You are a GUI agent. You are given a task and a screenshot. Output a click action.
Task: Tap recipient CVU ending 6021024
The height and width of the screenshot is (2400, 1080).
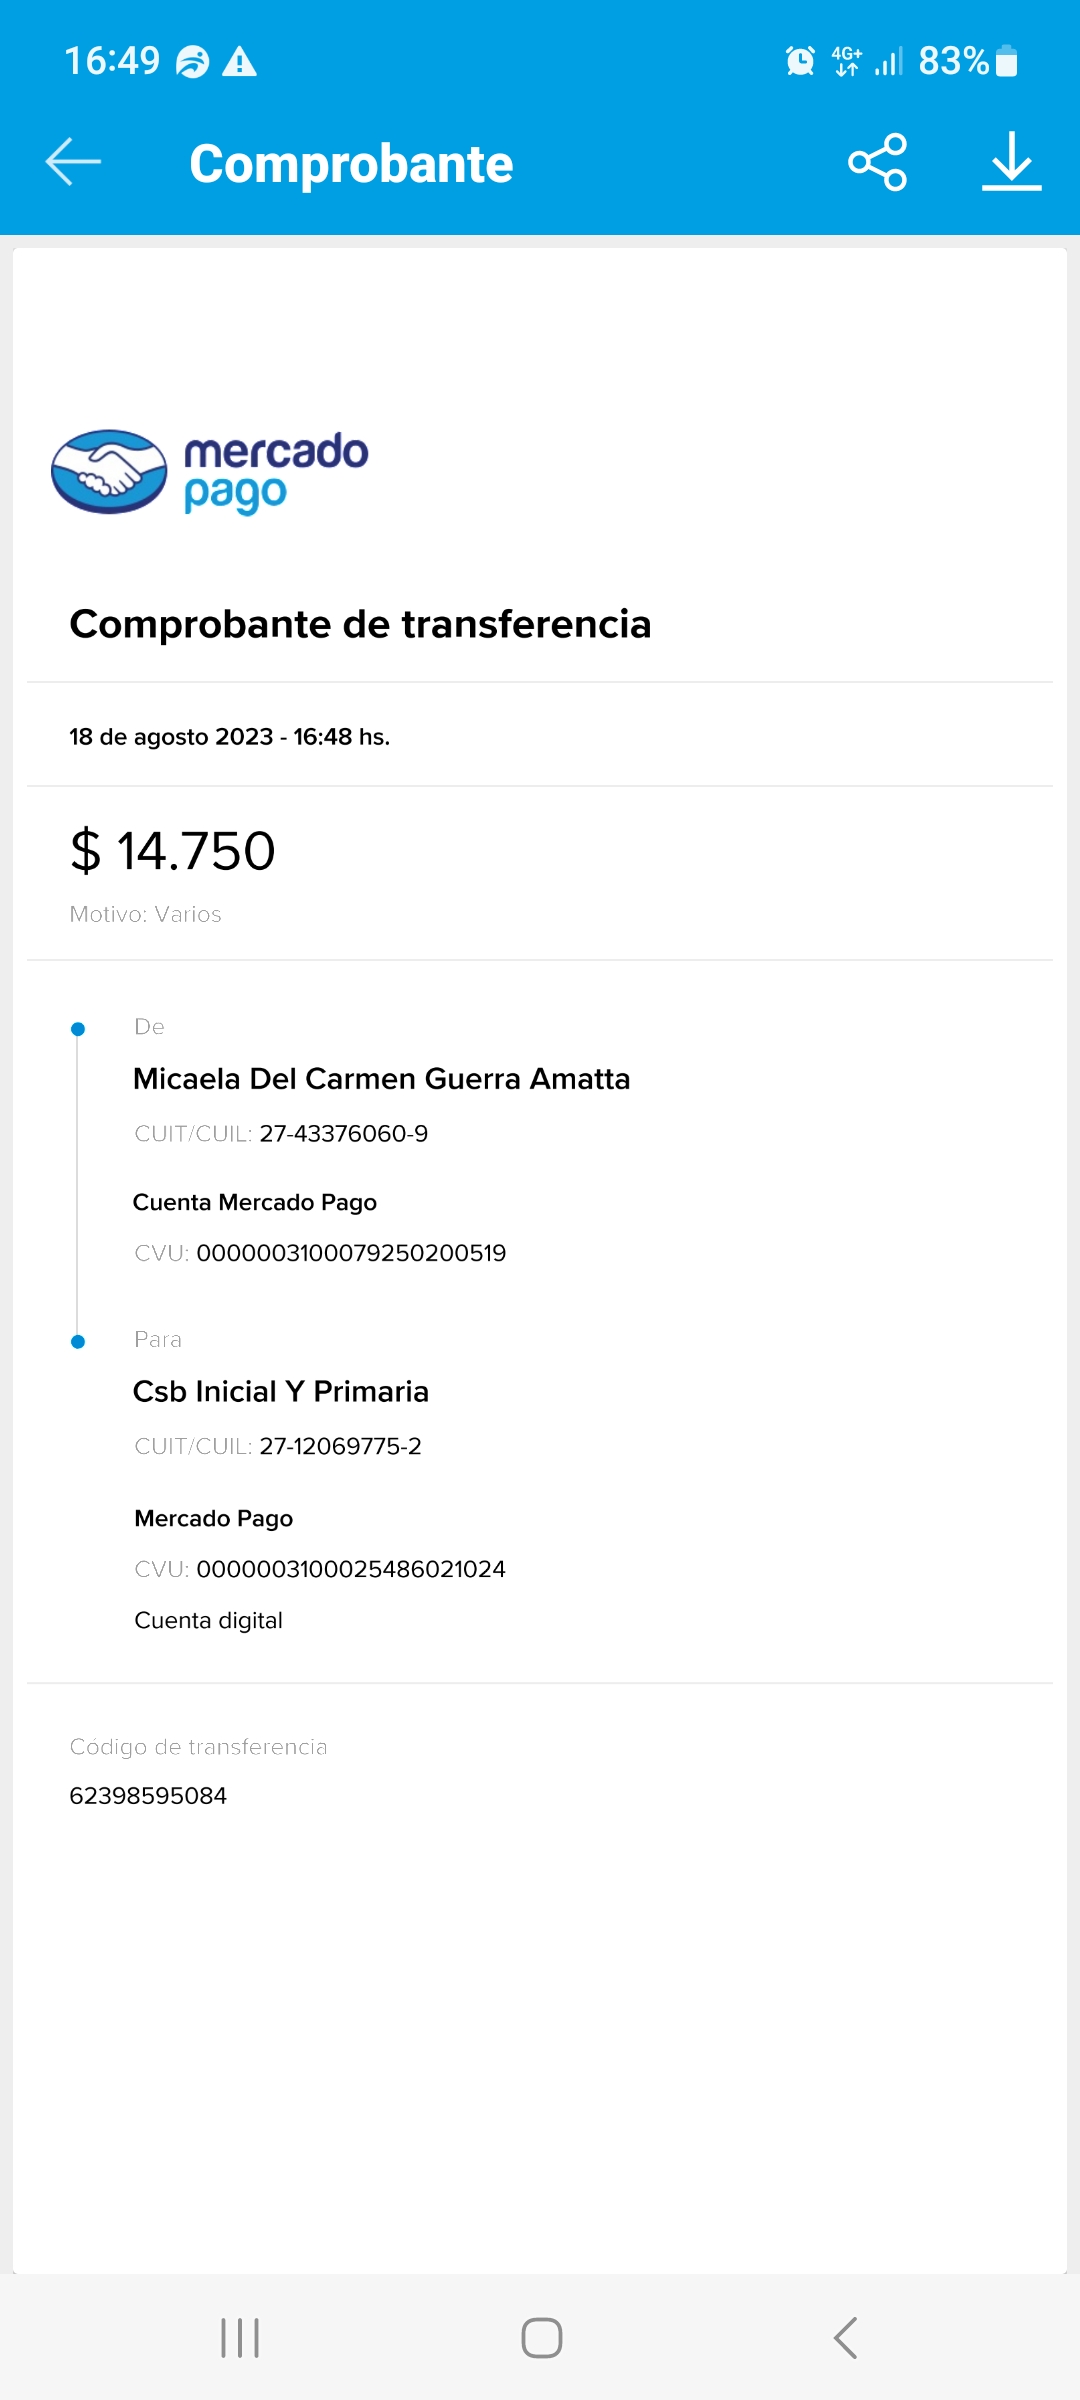pos(350,1569)
